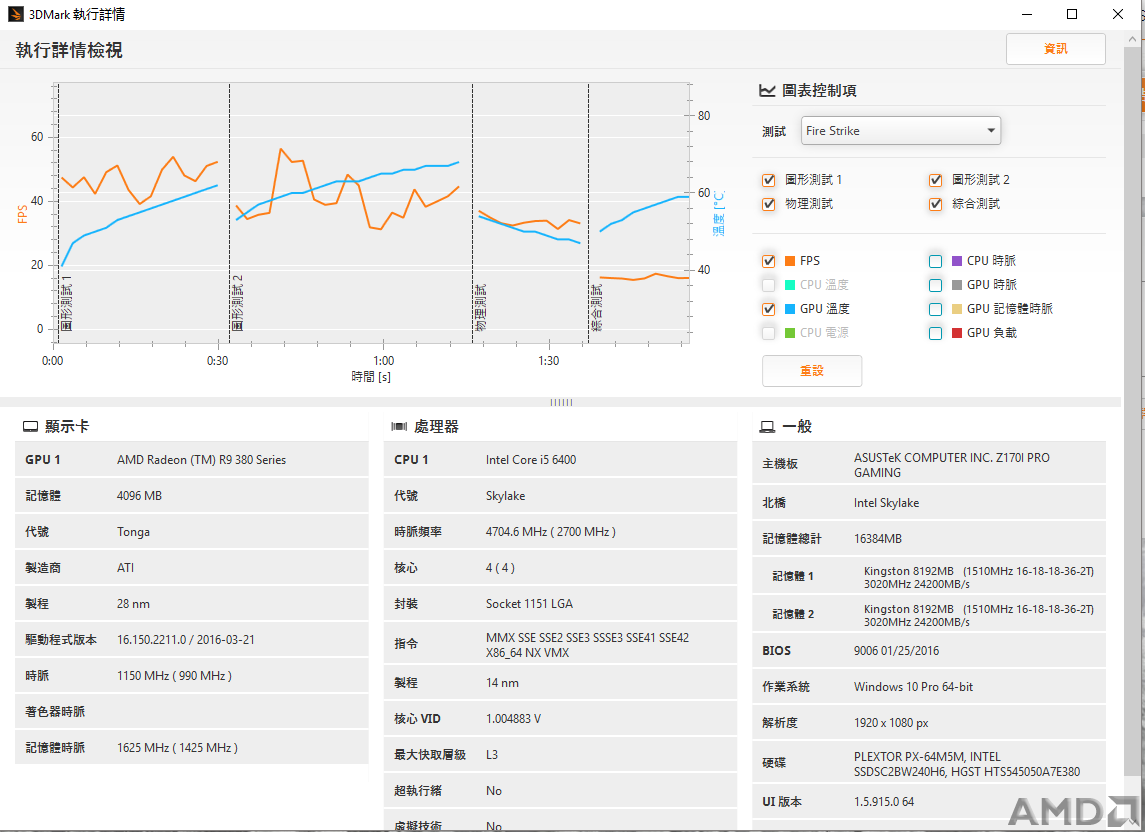Click the grayed CPU 電源 label
1145x832 pixels.
tap(824, 333)
